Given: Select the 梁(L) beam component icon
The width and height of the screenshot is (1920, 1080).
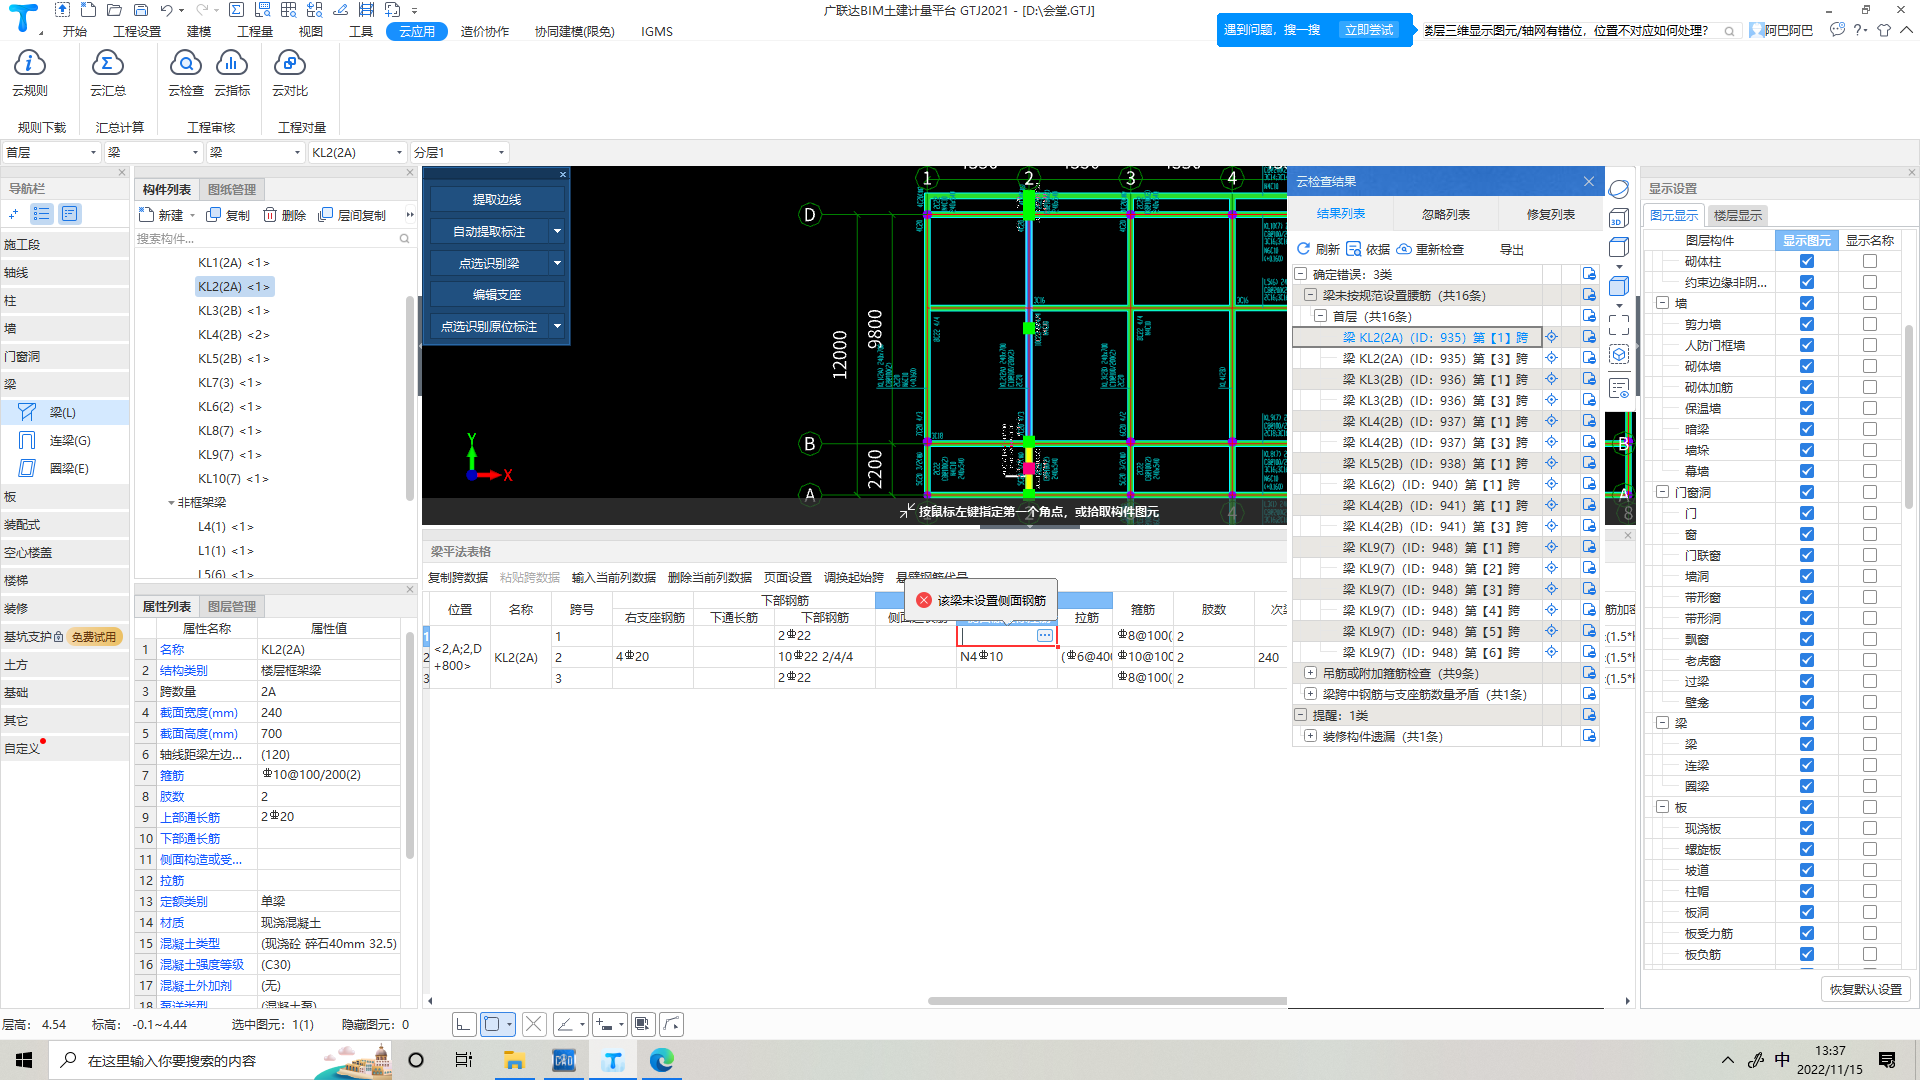Looking at the screenshot, I should pyautogui.click(x=27, y=412).
